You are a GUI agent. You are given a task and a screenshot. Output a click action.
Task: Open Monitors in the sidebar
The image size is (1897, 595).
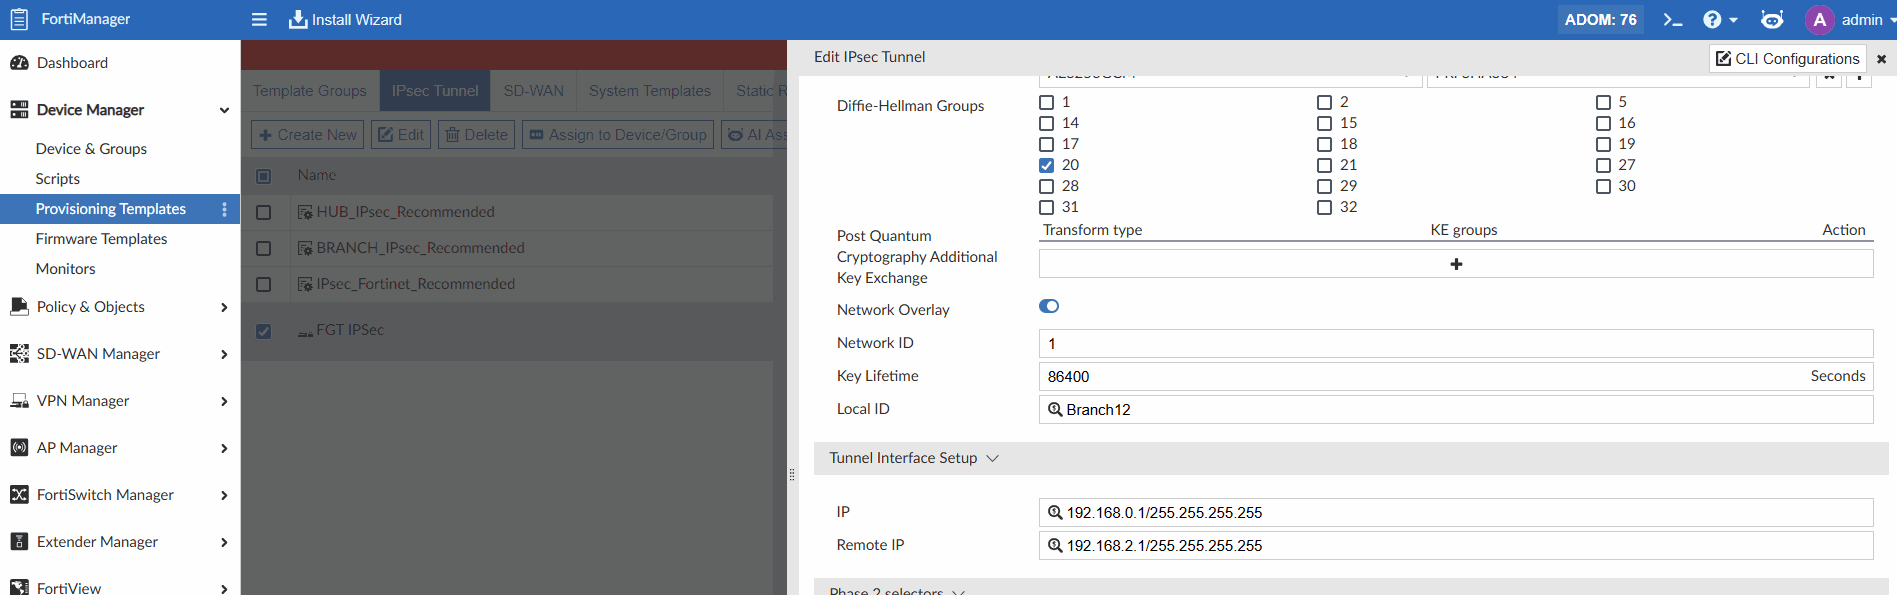65,269
